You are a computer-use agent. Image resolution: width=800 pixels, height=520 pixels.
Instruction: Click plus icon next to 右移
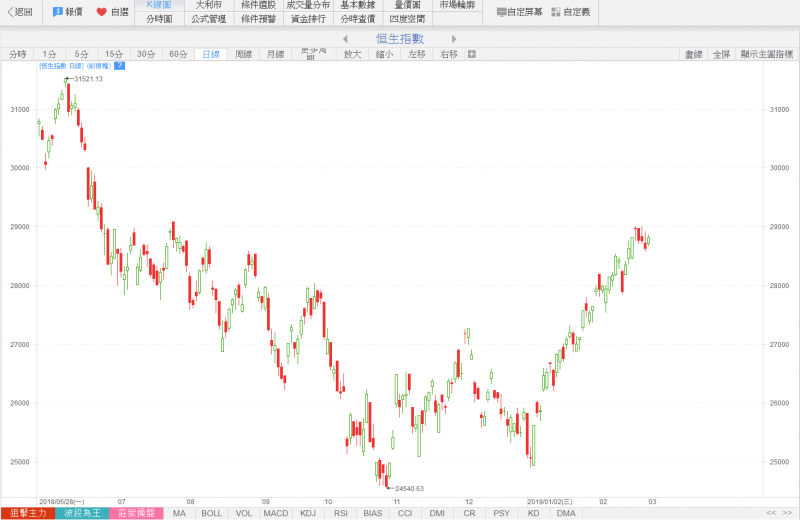[471, 54]
